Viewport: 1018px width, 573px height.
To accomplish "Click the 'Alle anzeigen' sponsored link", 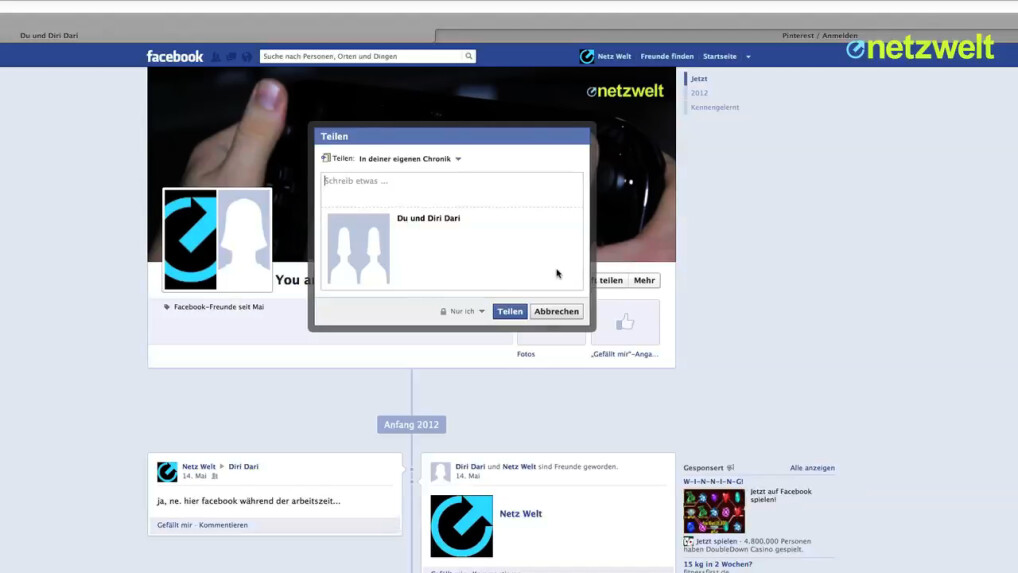I will pyautogui.click(x=812, y=468).
